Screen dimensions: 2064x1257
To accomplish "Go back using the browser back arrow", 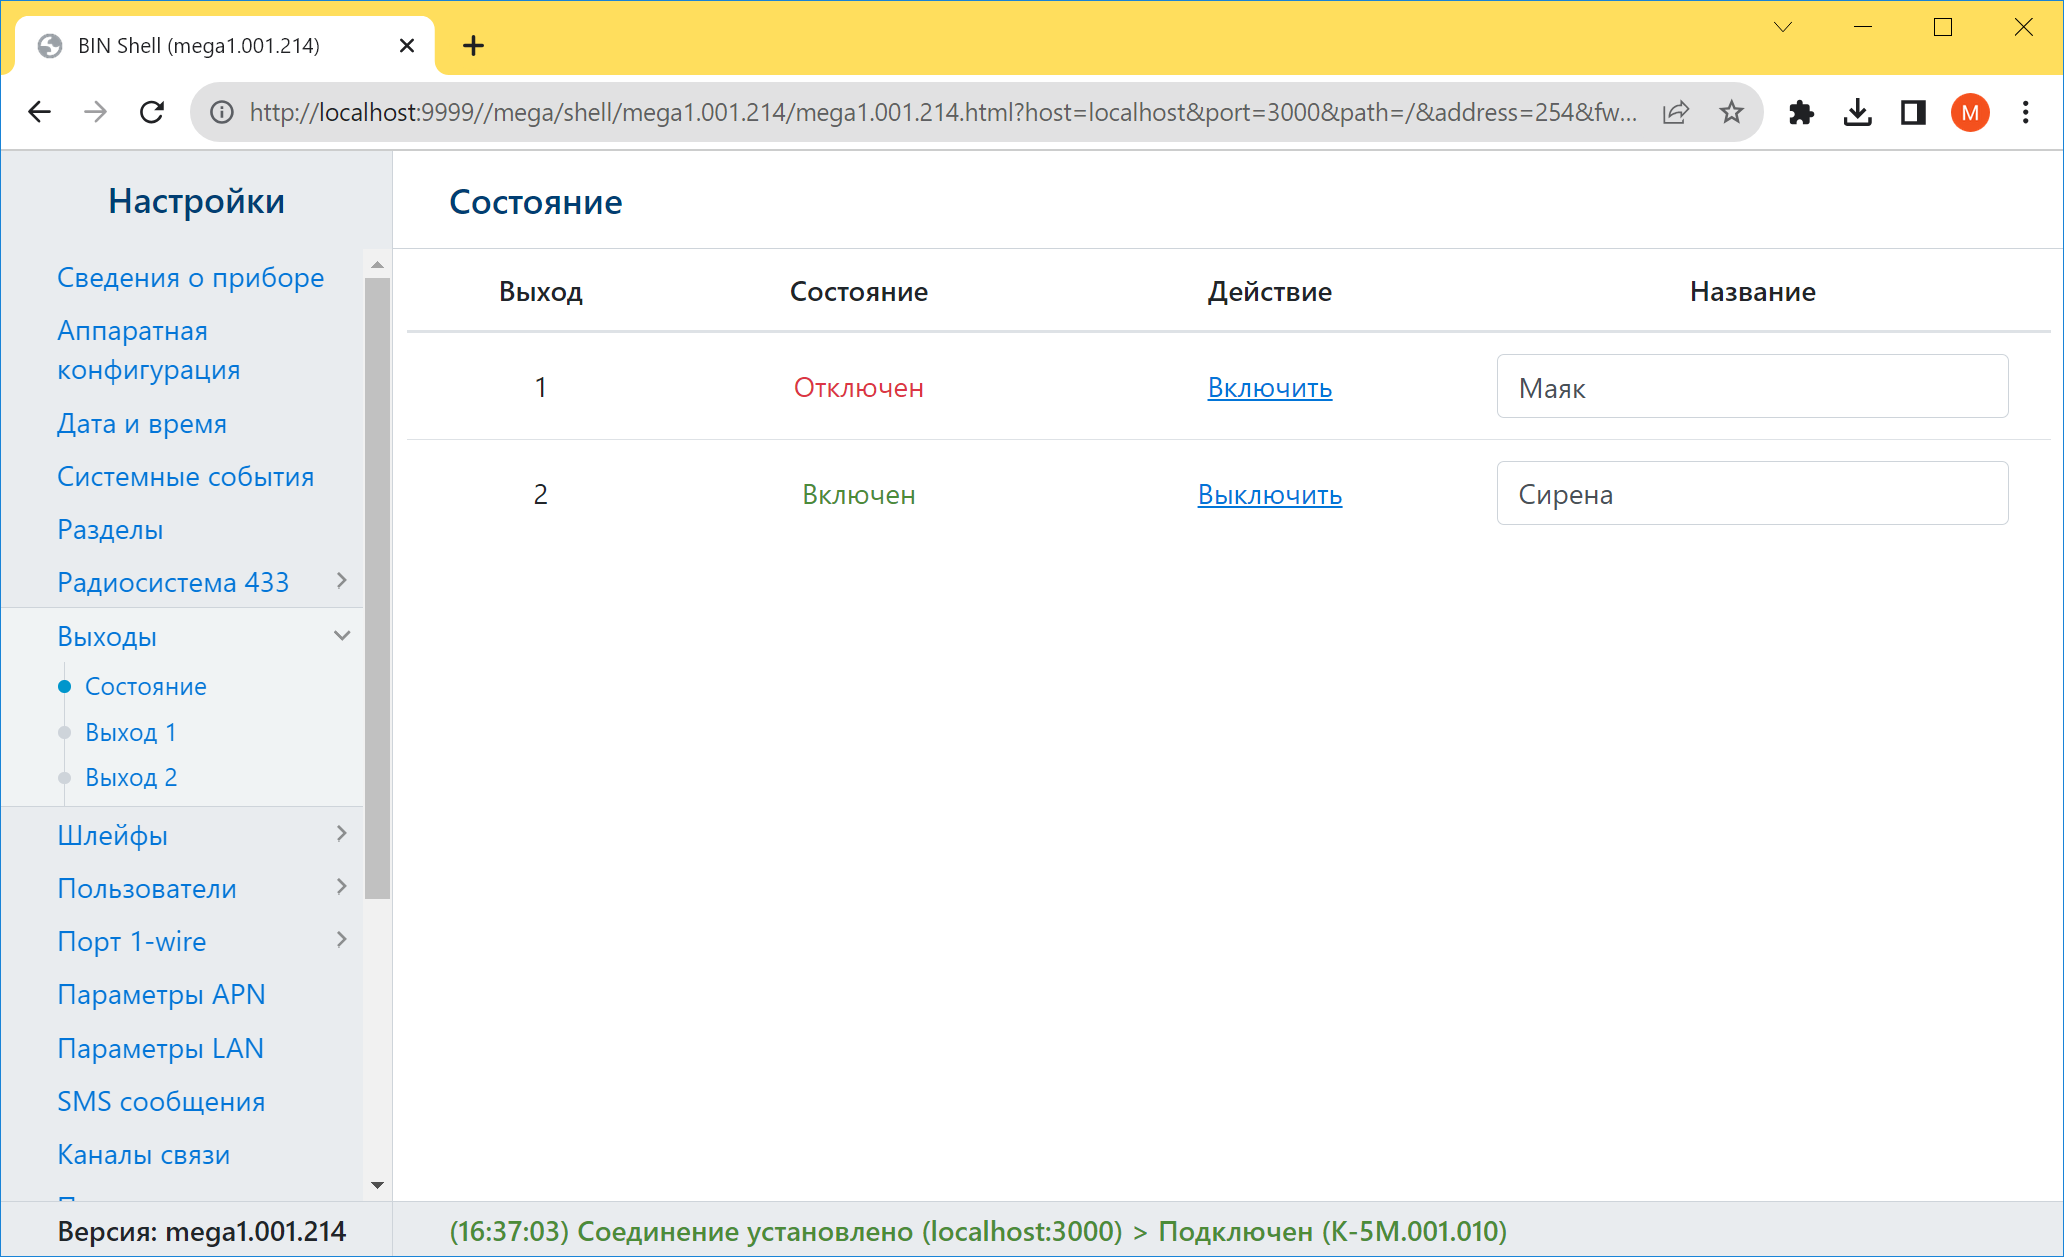I will pos(39,112).
